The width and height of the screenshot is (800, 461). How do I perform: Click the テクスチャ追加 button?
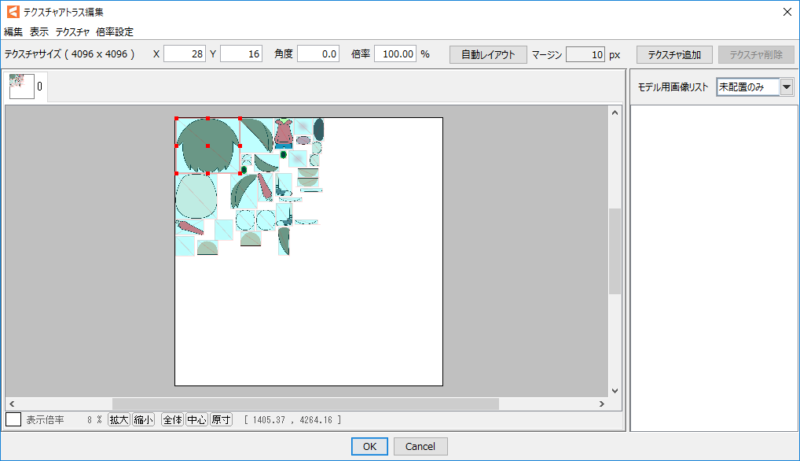click(674, 55)
